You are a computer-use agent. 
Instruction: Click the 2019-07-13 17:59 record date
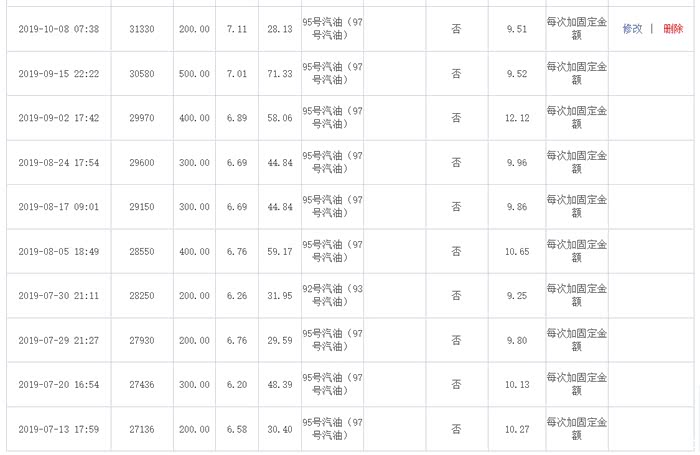pyautogui.click(x=58, y=430)
